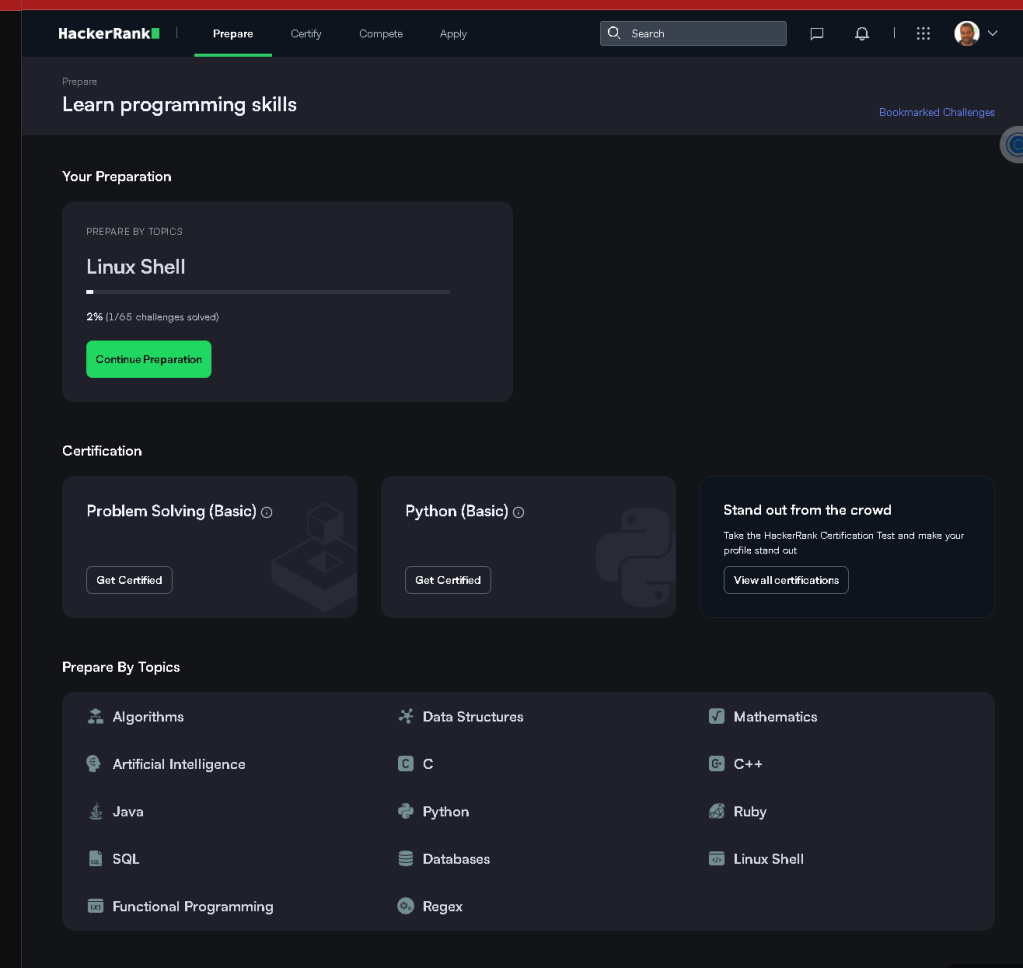Click the floating circular widget at right edge
This screenshot has width=1023, height=968.
click(x=1012, y=144)
